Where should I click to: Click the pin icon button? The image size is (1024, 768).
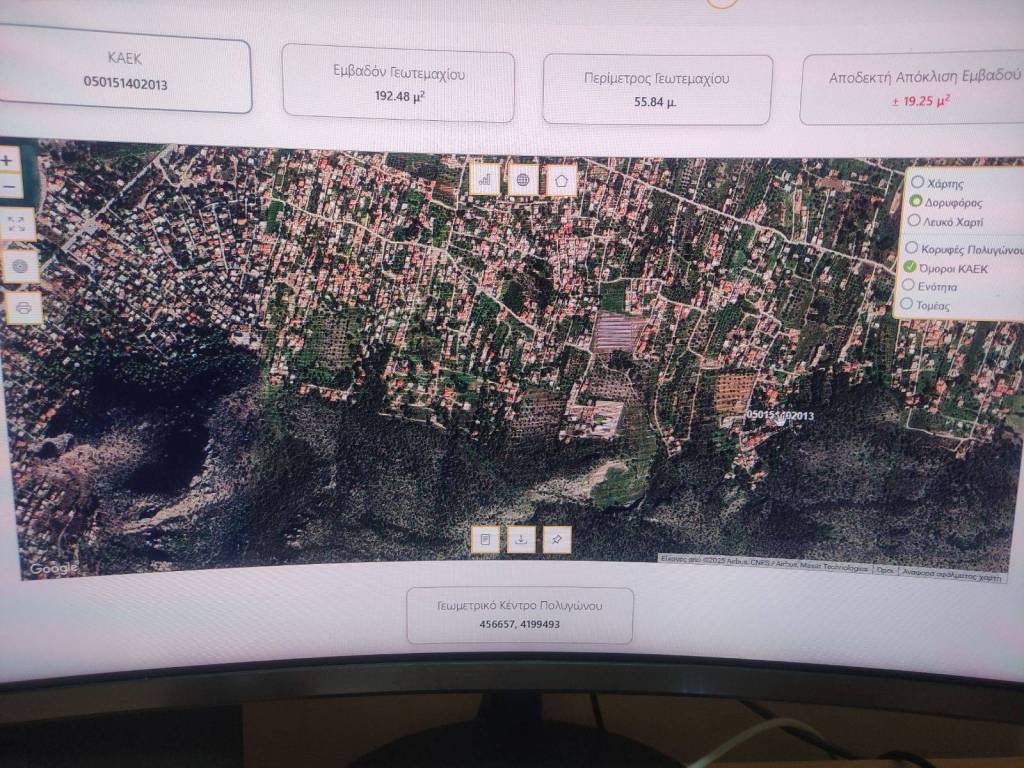557,539
